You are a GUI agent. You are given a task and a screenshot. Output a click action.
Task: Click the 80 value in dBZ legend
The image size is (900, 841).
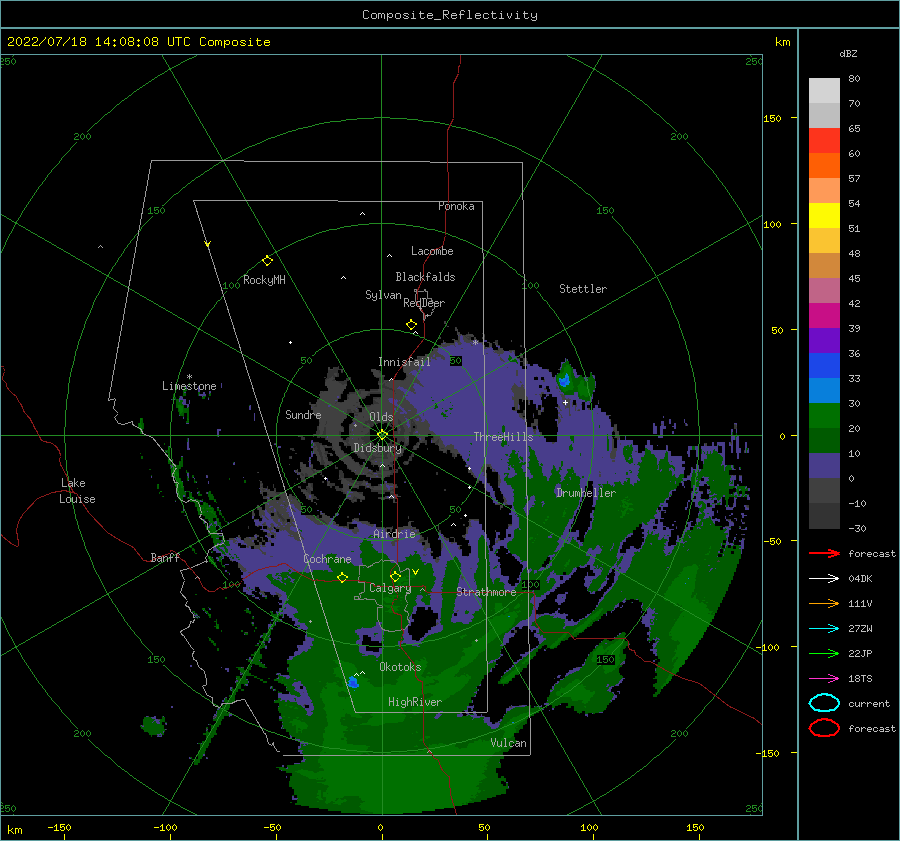click(854, 79)
